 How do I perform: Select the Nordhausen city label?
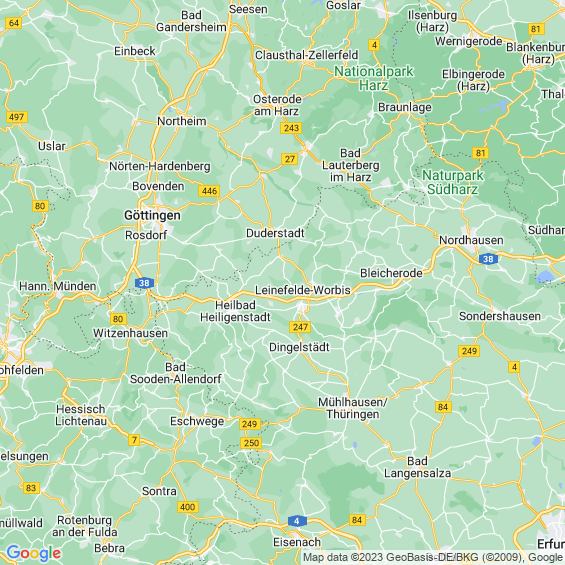[x=471, y=240]
